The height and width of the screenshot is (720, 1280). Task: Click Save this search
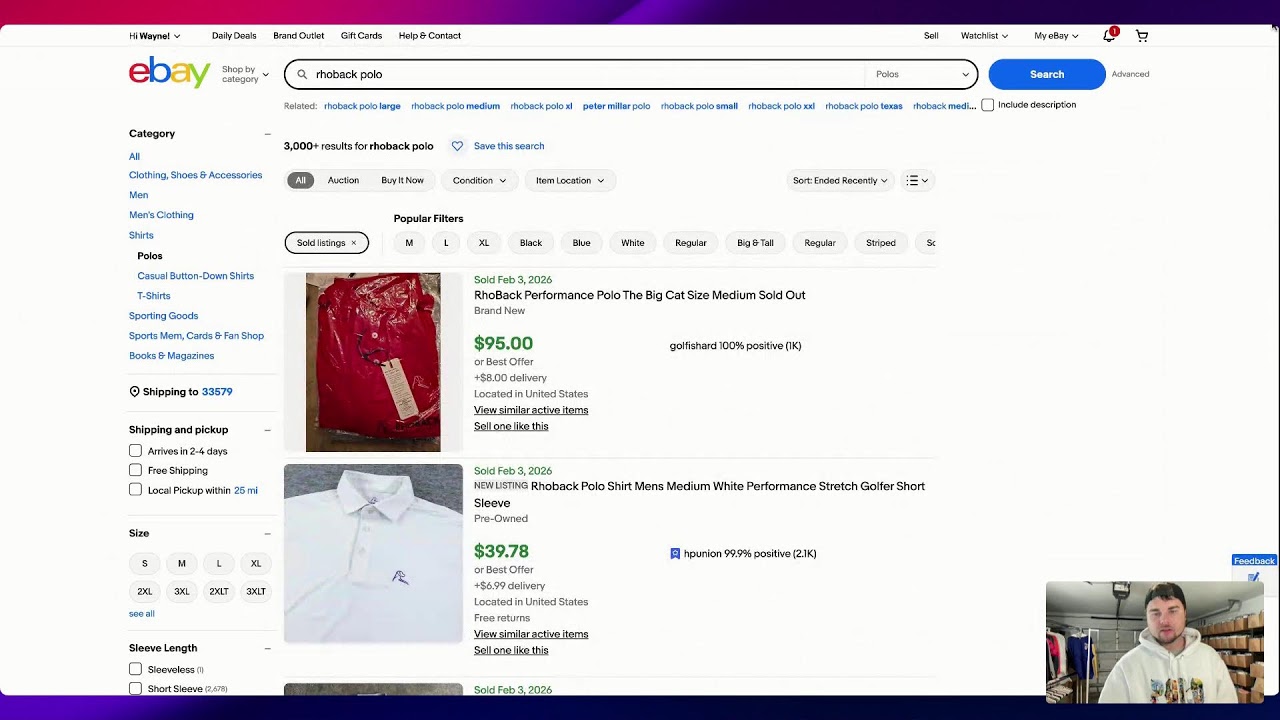click(x=509, y=146)
